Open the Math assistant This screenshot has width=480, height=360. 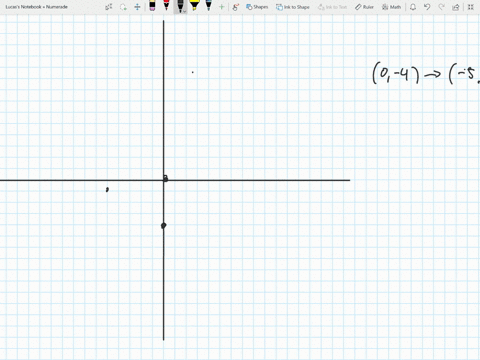point(391,7)
